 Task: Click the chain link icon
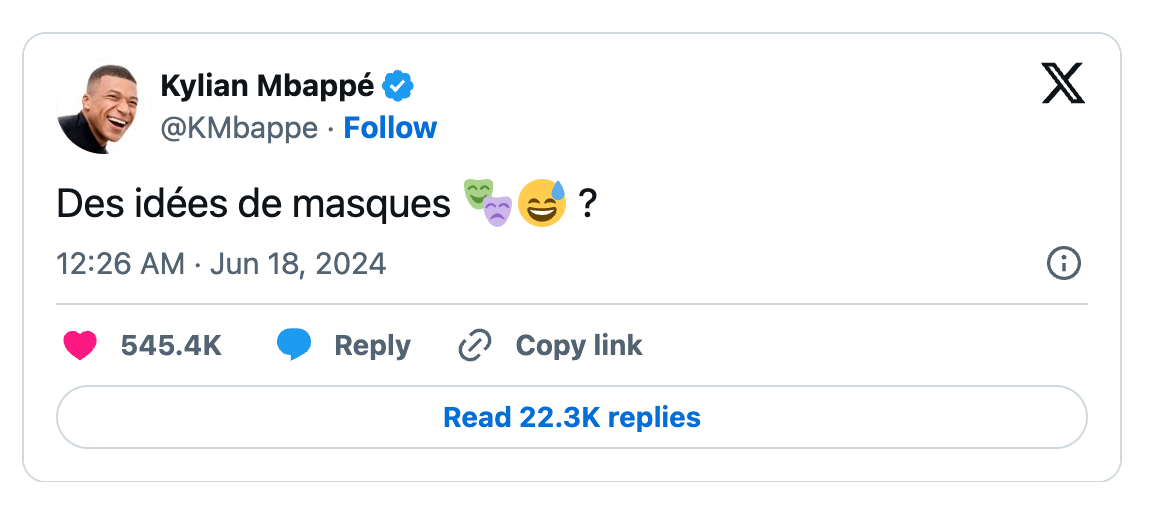[474, 346]
